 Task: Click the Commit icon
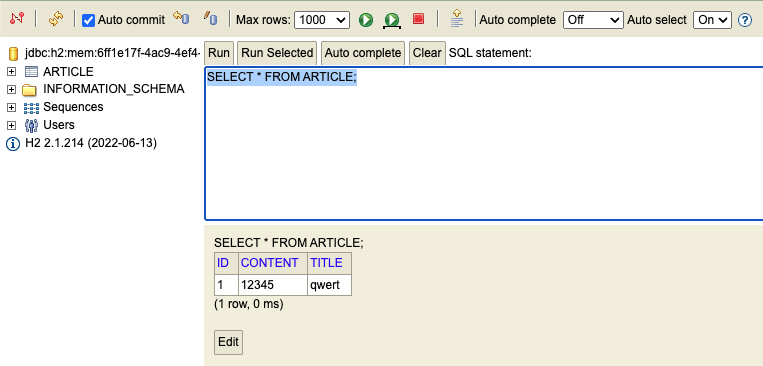[x=210, y=19]
